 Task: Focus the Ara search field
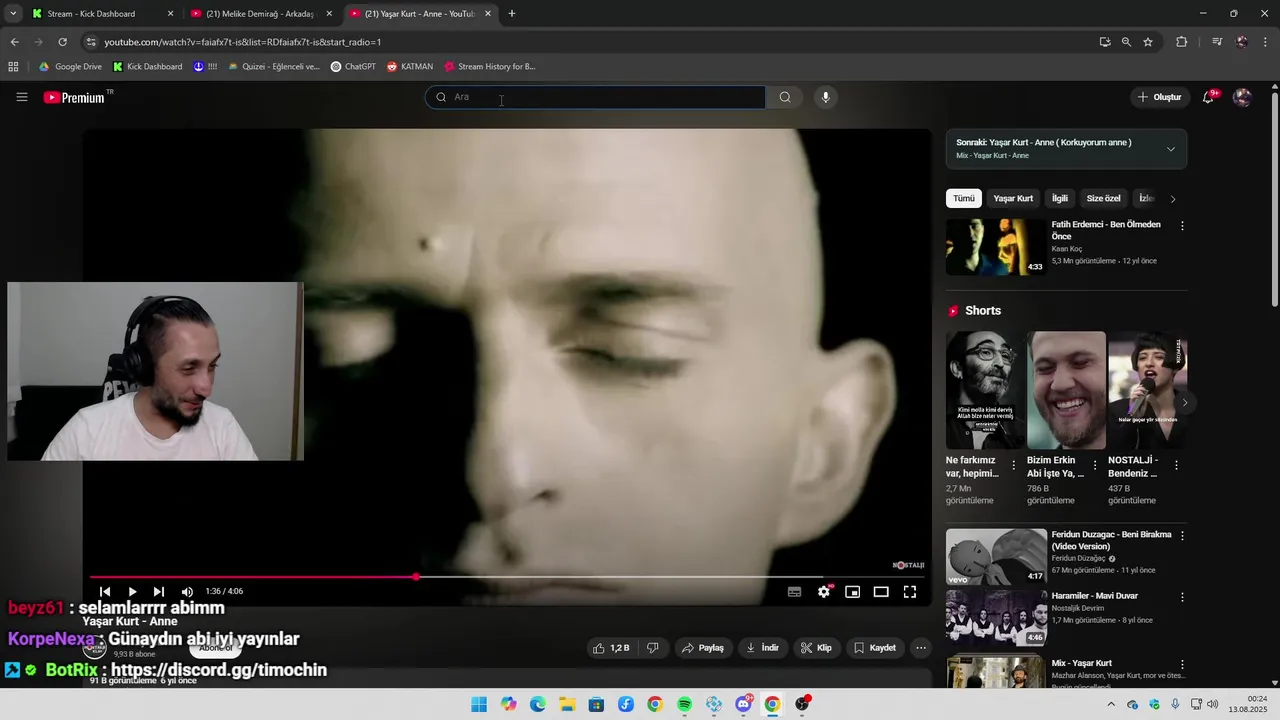(595, 97)
